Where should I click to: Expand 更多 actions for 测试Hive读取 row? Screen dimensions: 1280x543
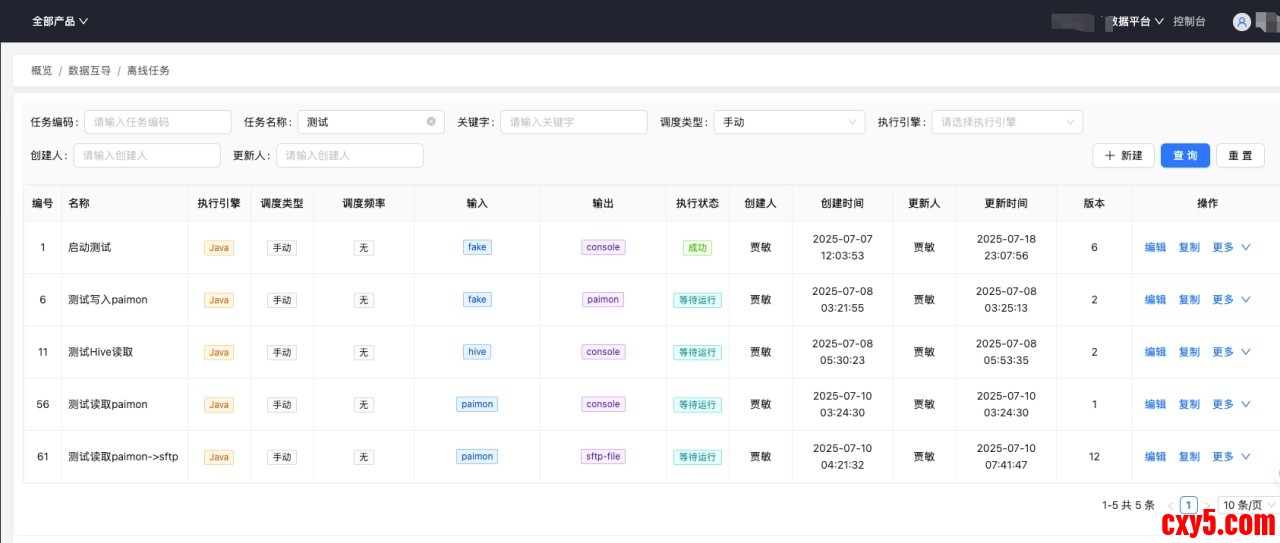[x=1231, y=352]
